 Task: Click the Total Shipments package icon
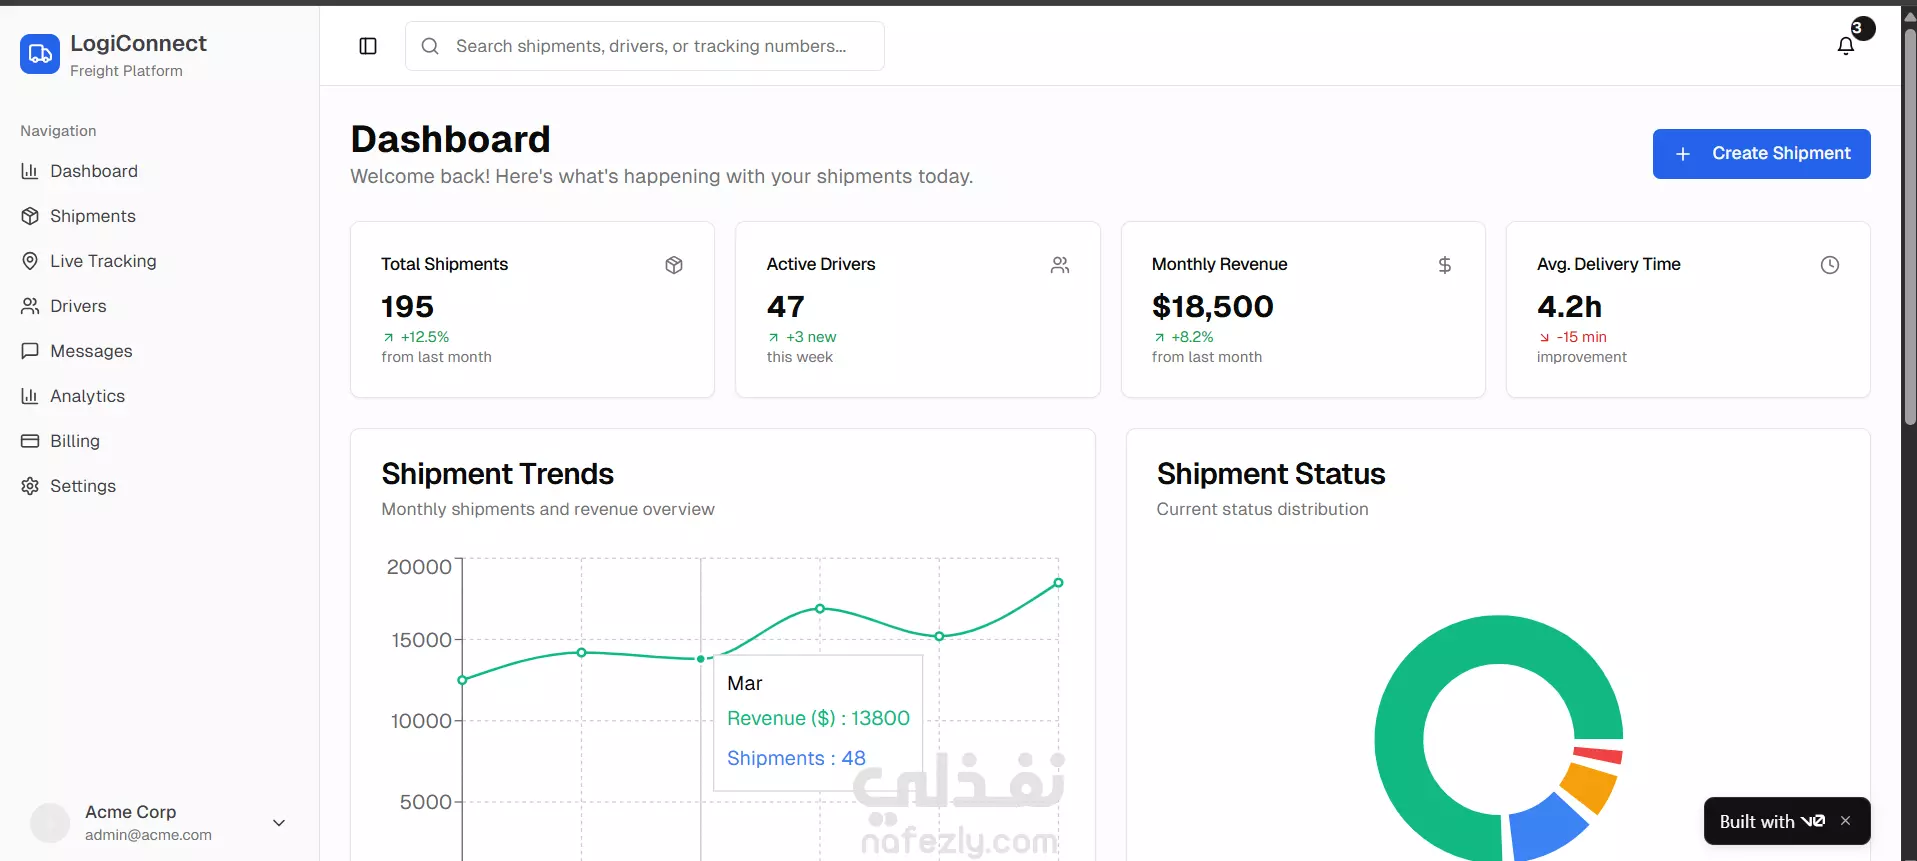(x=674, y=265)
